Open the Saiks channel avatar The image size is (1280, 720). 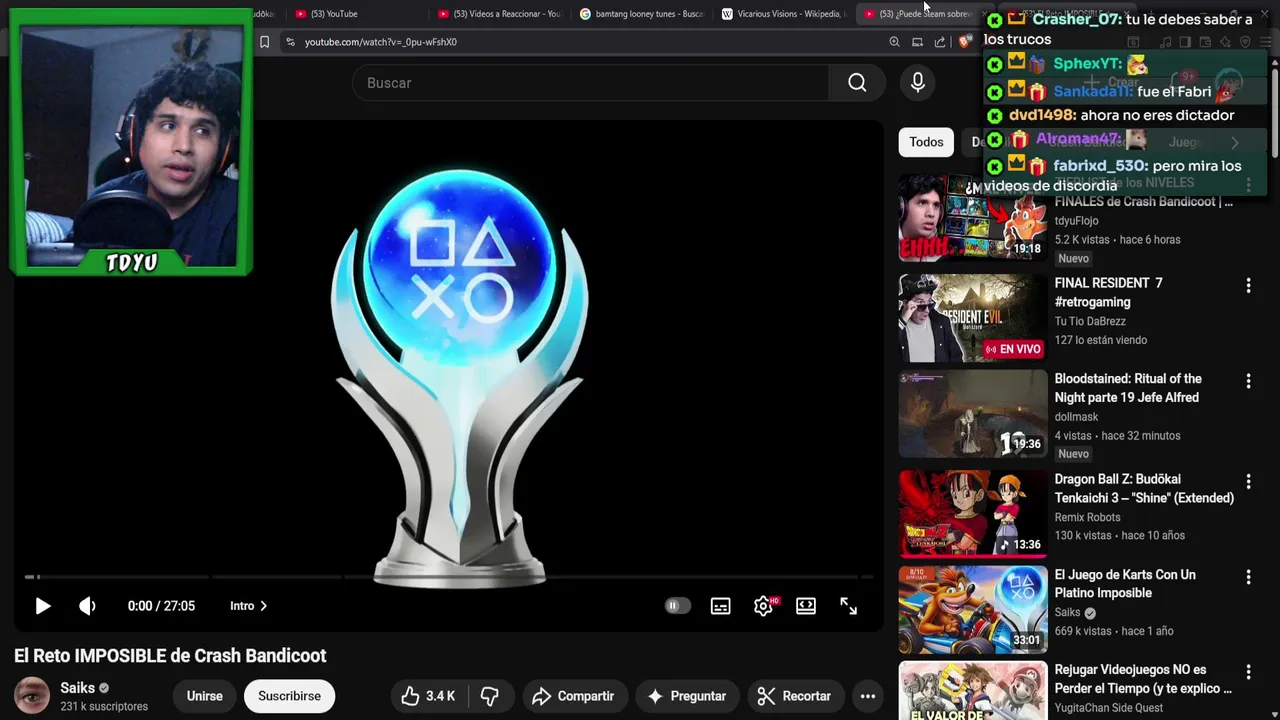pos(32,696)
